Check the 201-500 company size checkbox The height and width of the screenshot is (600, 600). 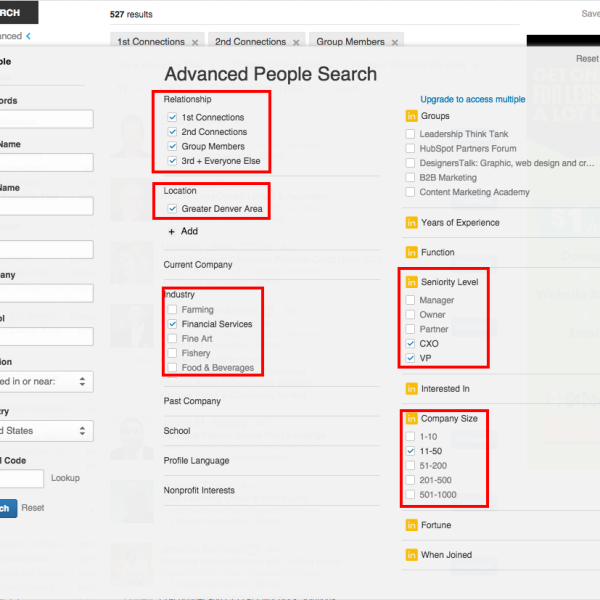tap(410, 480)
